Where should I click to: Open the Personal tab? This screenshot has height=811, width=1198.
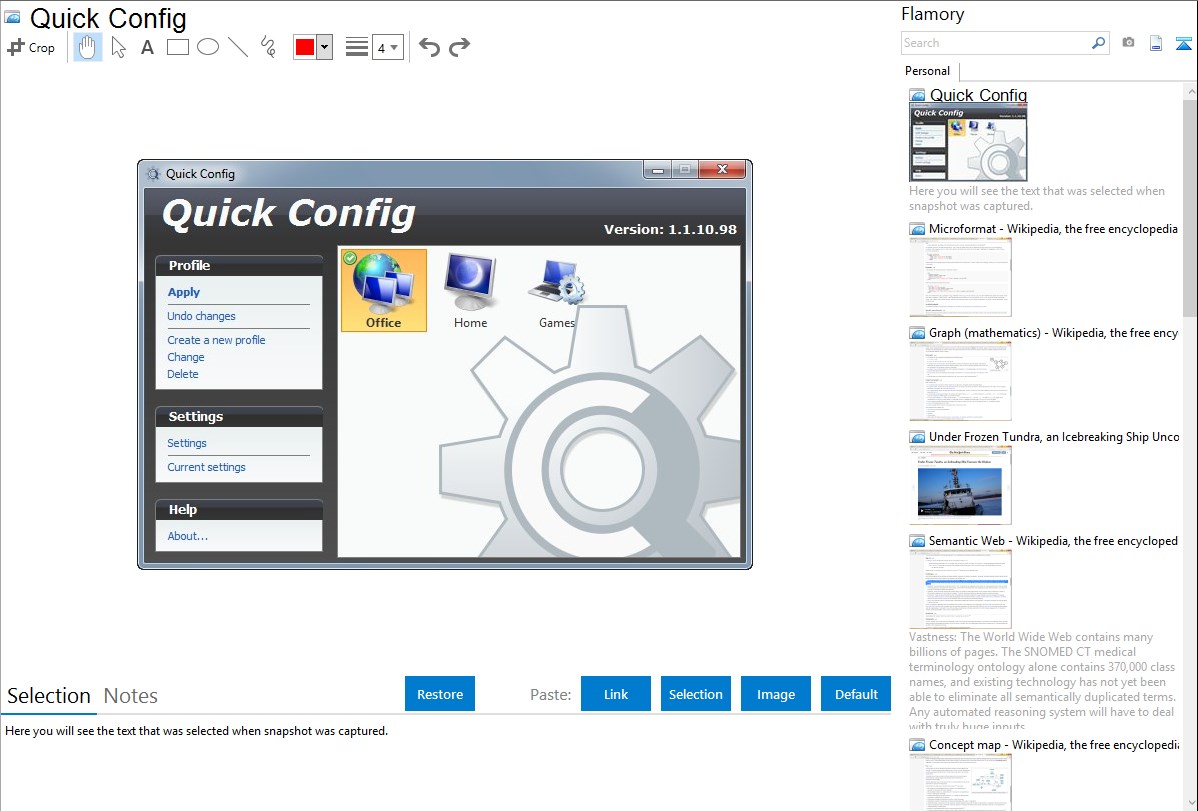[x=927, y=71]
